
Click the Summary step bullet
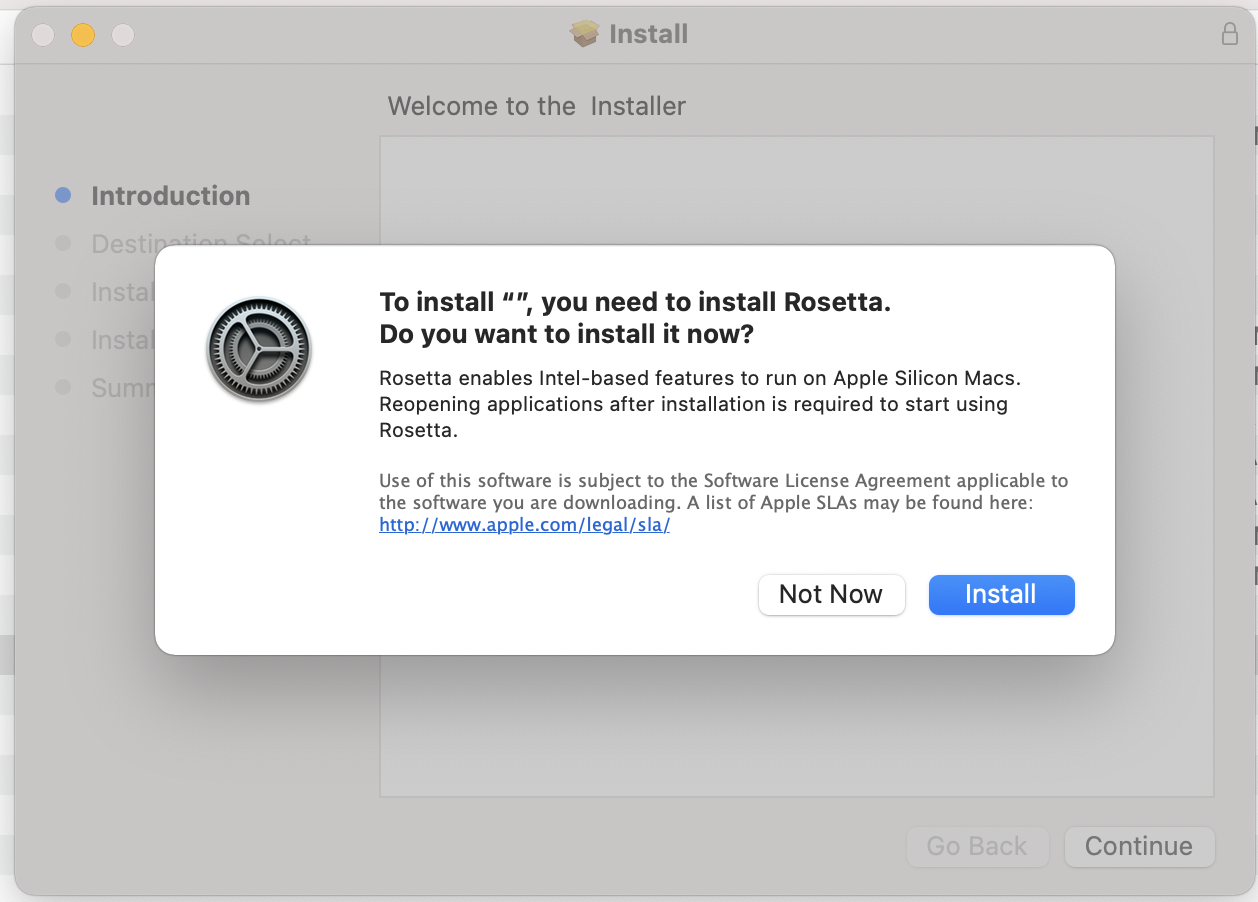tap(62, 388)
